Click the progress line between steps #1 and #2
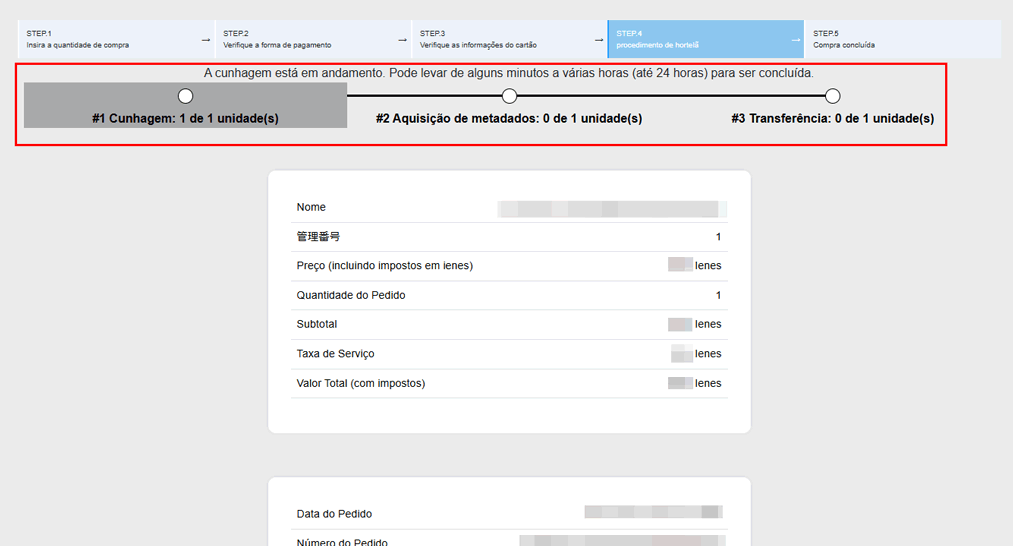The width and height of the screenshot is (1013, 546). 347,96
